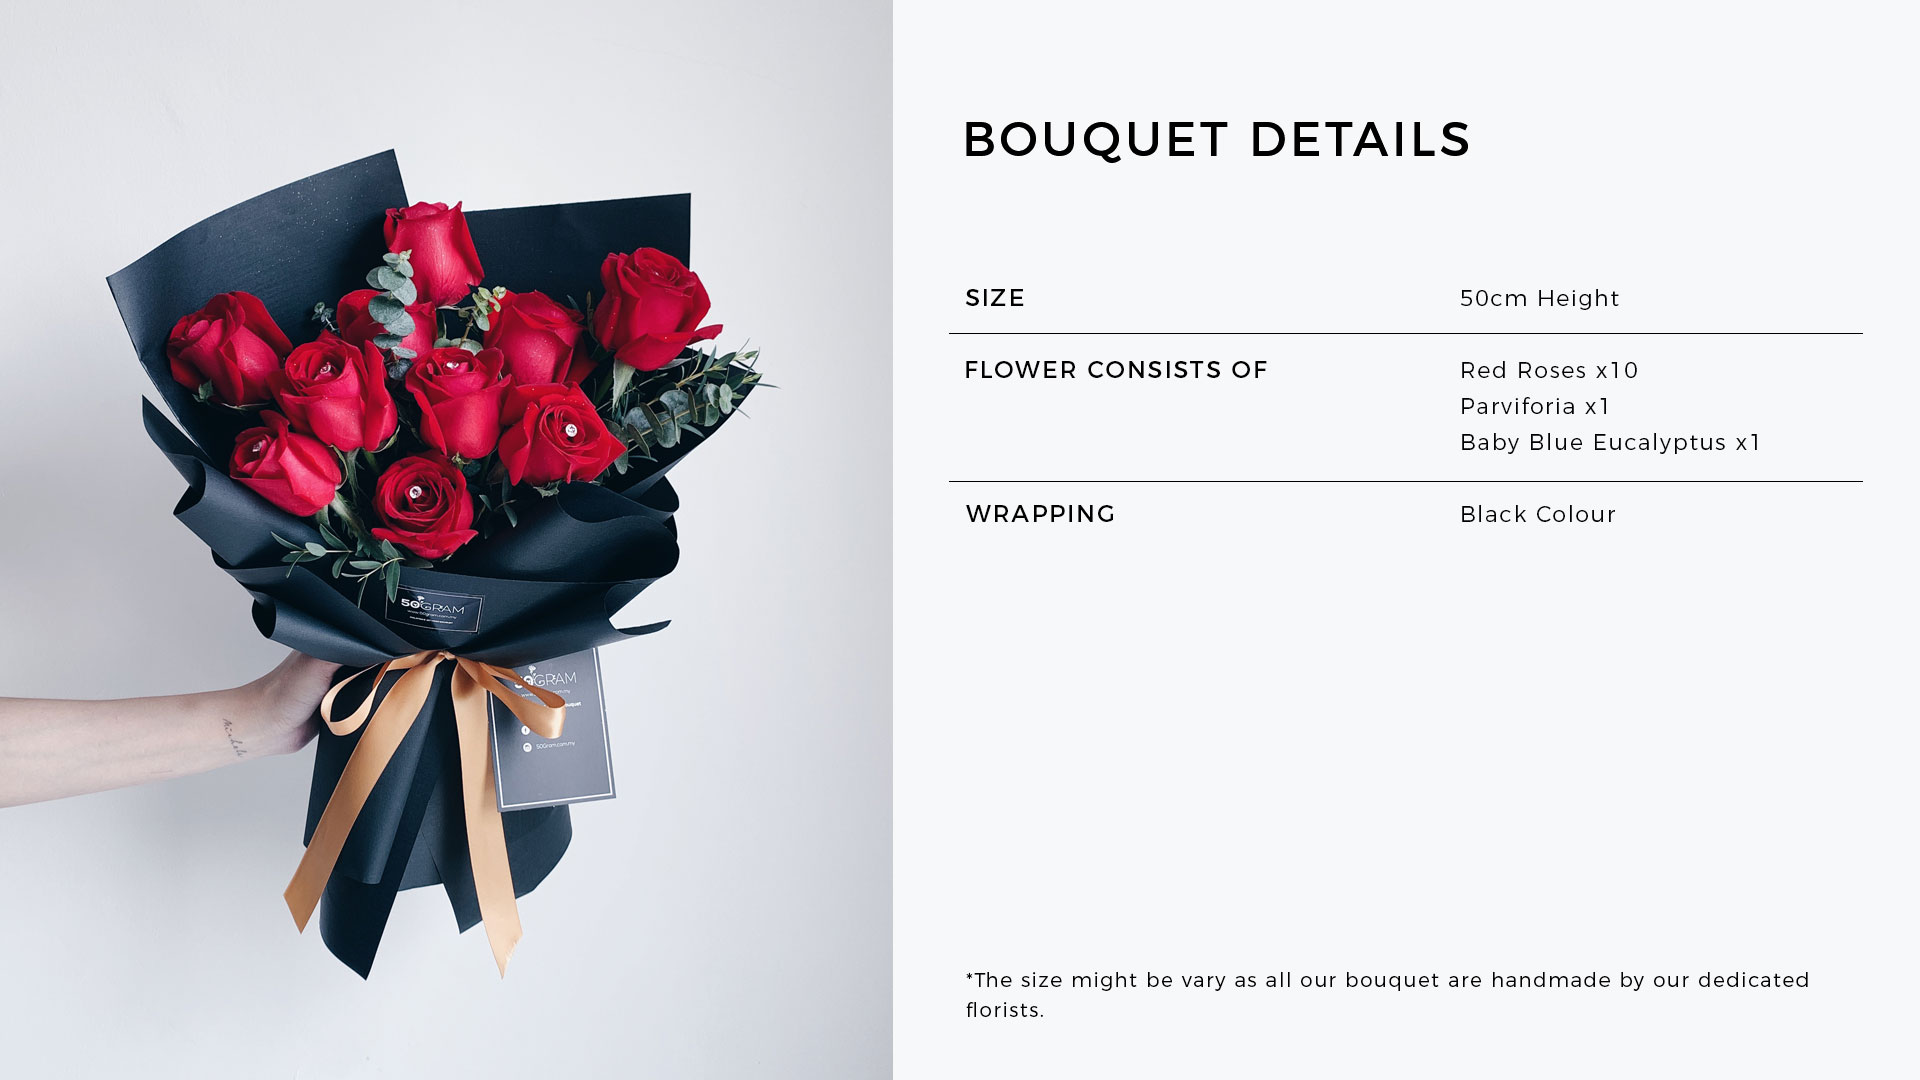Click the topmost red rose in the bouquet
The image size is (1920, 1080).
(x=432, y=247)
